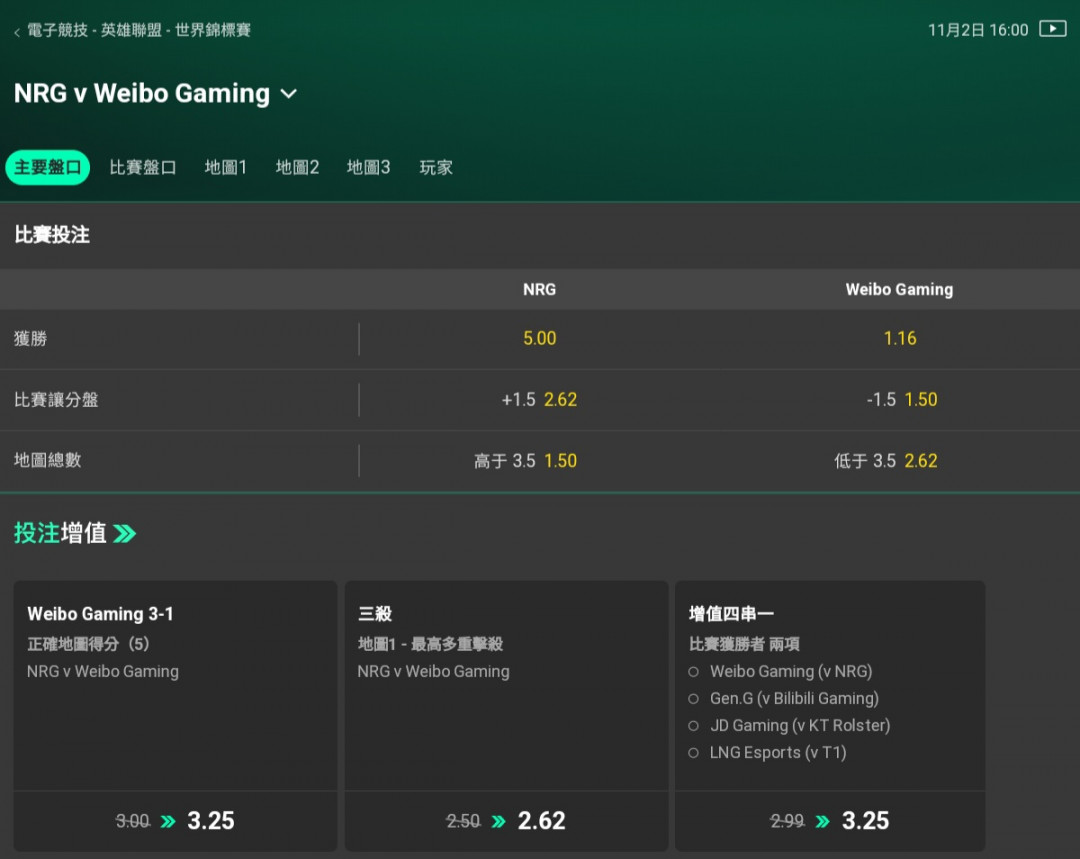Go back using the breadcrumb arrow
This screenshot has width=1080, height=859.
click(17, 32)
